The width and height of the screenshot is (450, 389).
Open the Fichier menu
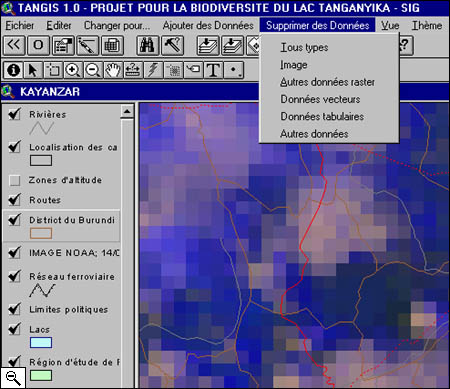pyautogui.click(x=20, y=25)
